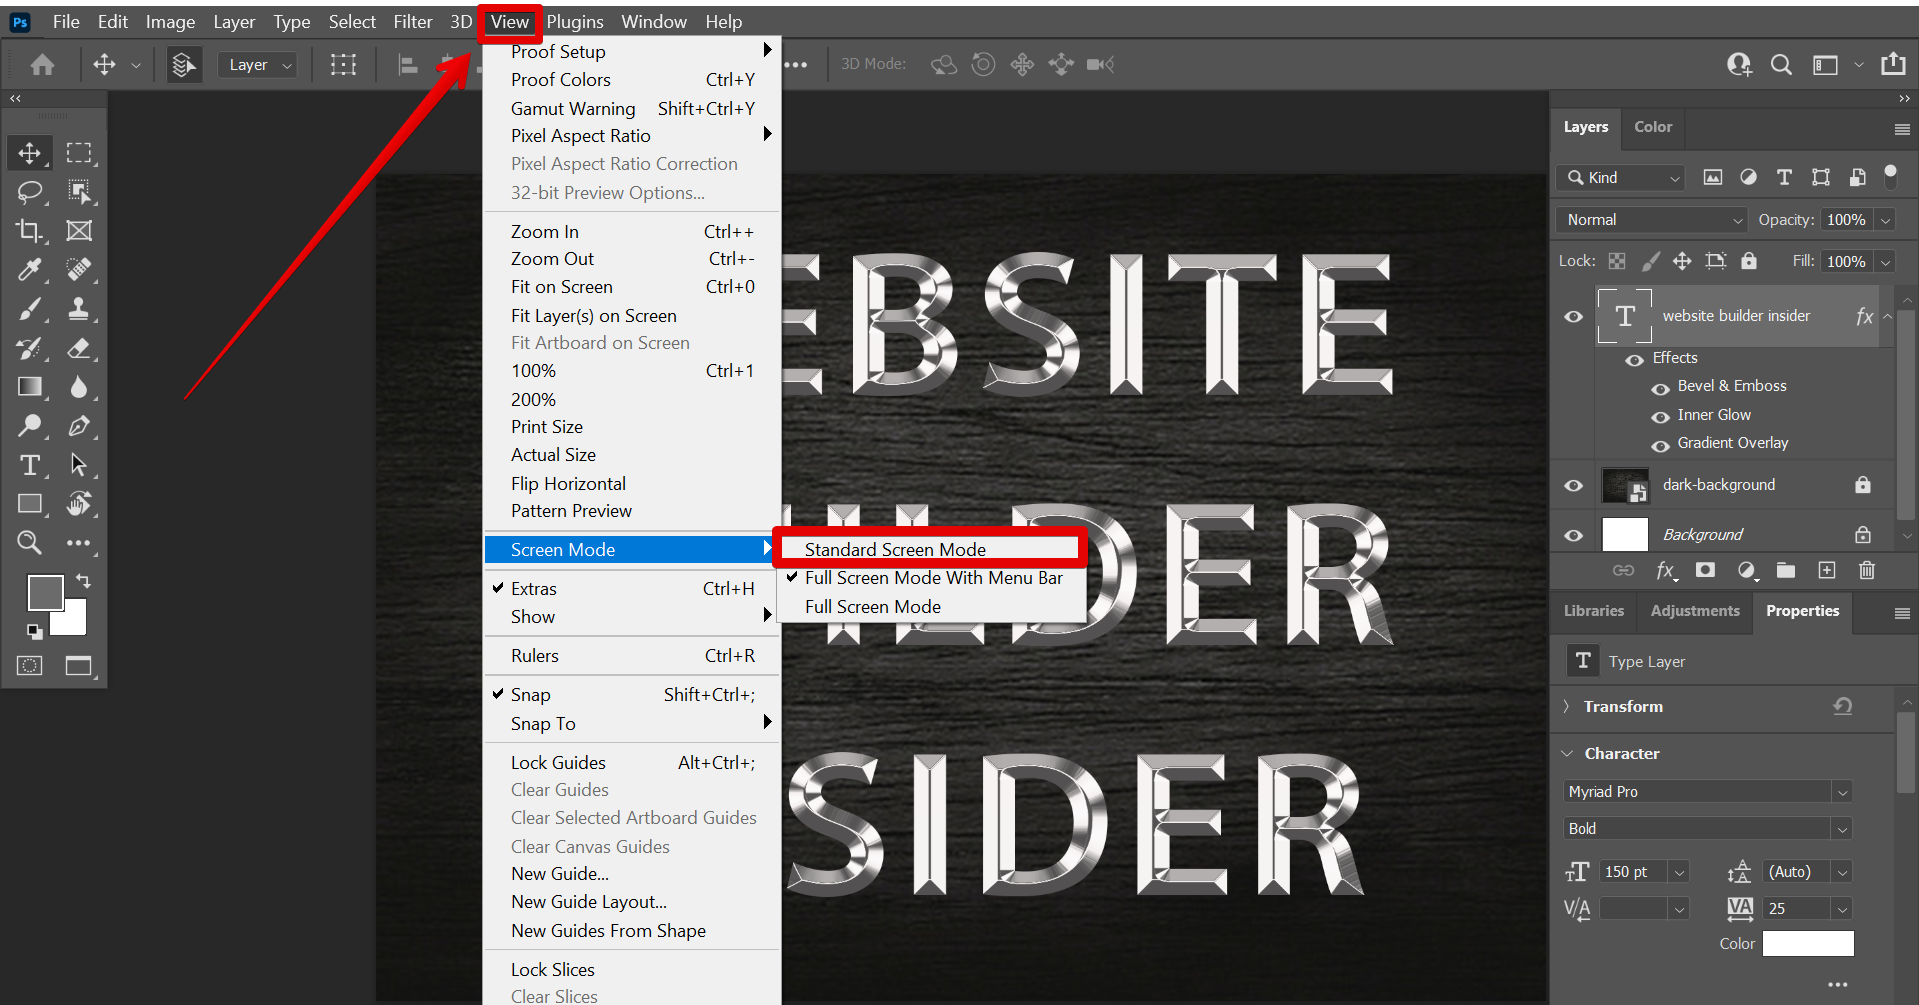Select the Clone Stamp tool
Screen dimensions: 1919x1005
click(81, 309)
